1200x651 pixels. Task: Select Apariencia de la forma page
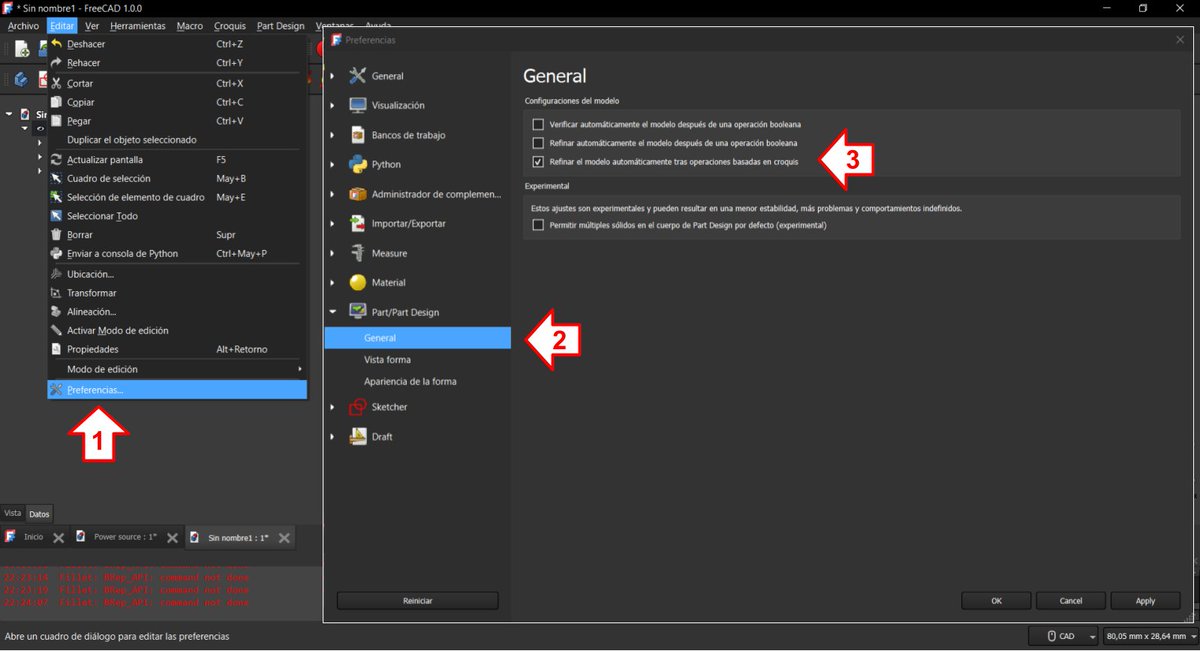coord(410,382)
